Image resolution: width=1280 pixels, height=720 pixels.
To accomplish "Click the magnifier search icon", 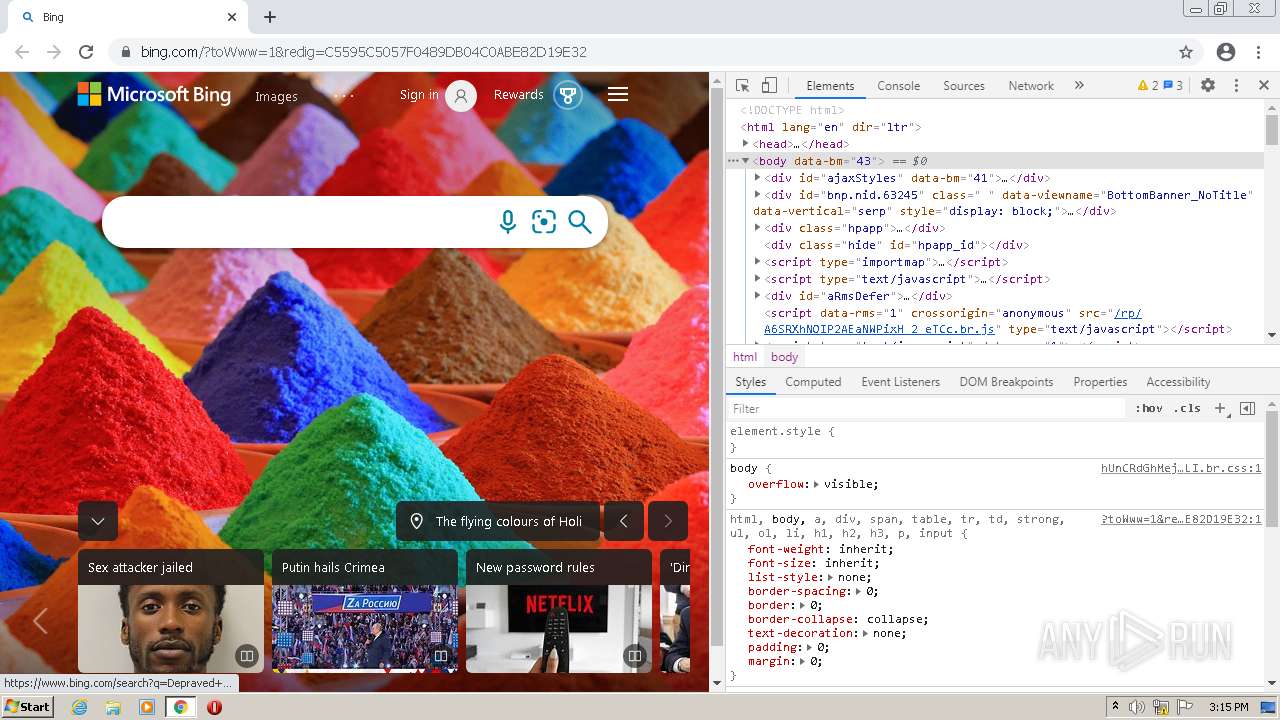I will click(580, 222).
